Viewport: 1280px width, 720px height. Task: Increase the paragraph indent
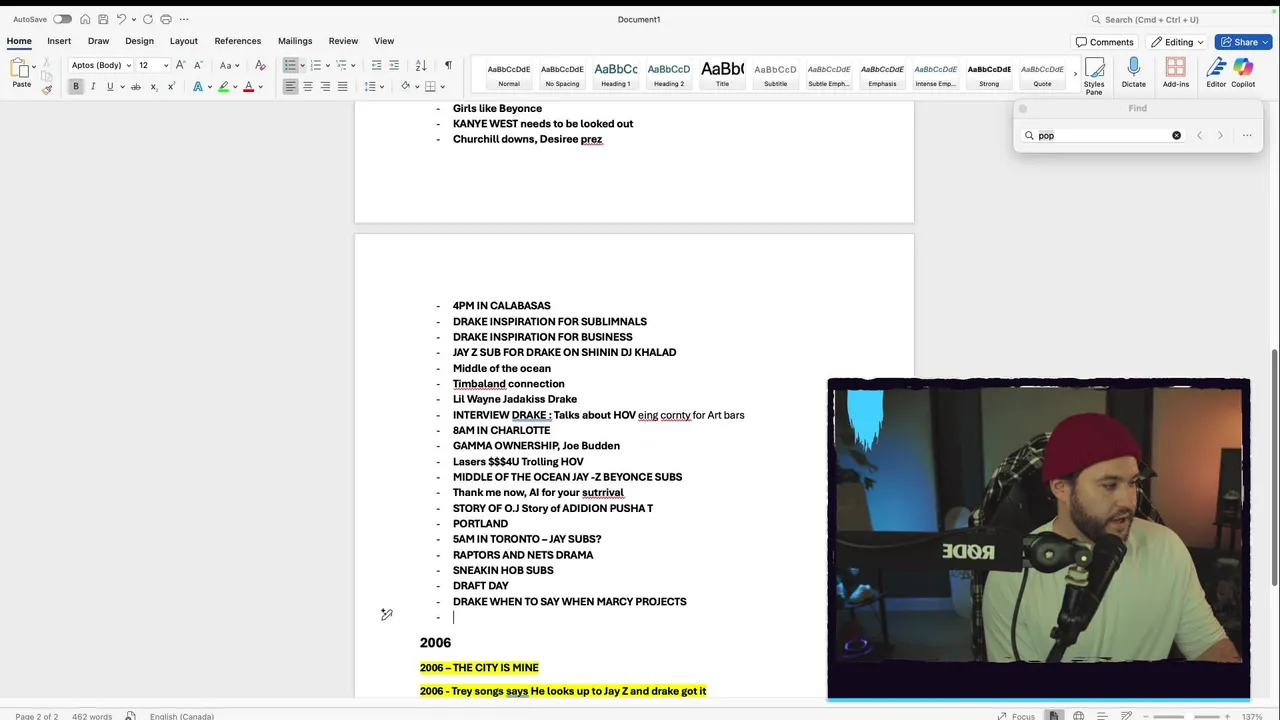point(394,65)
